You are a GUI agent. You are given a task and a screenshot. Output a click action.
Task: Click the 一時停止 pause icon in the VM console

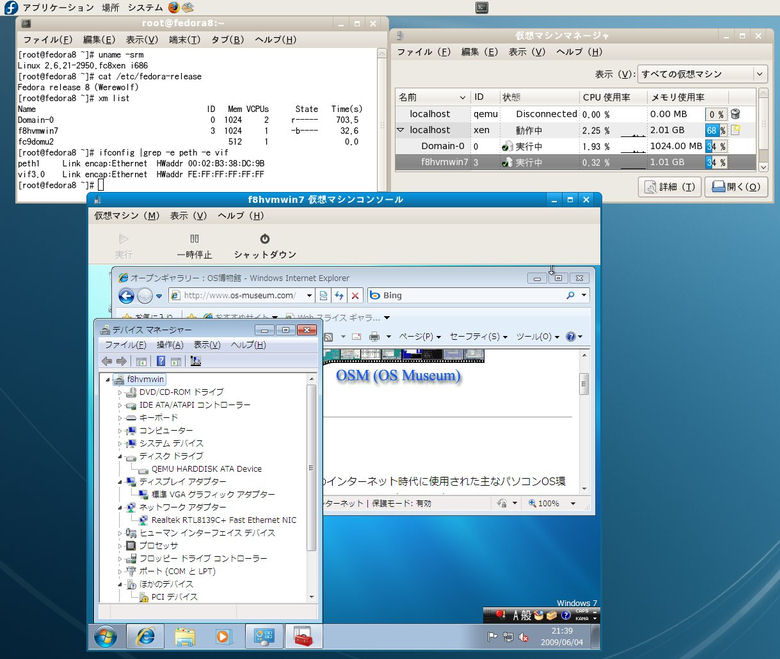195,239
